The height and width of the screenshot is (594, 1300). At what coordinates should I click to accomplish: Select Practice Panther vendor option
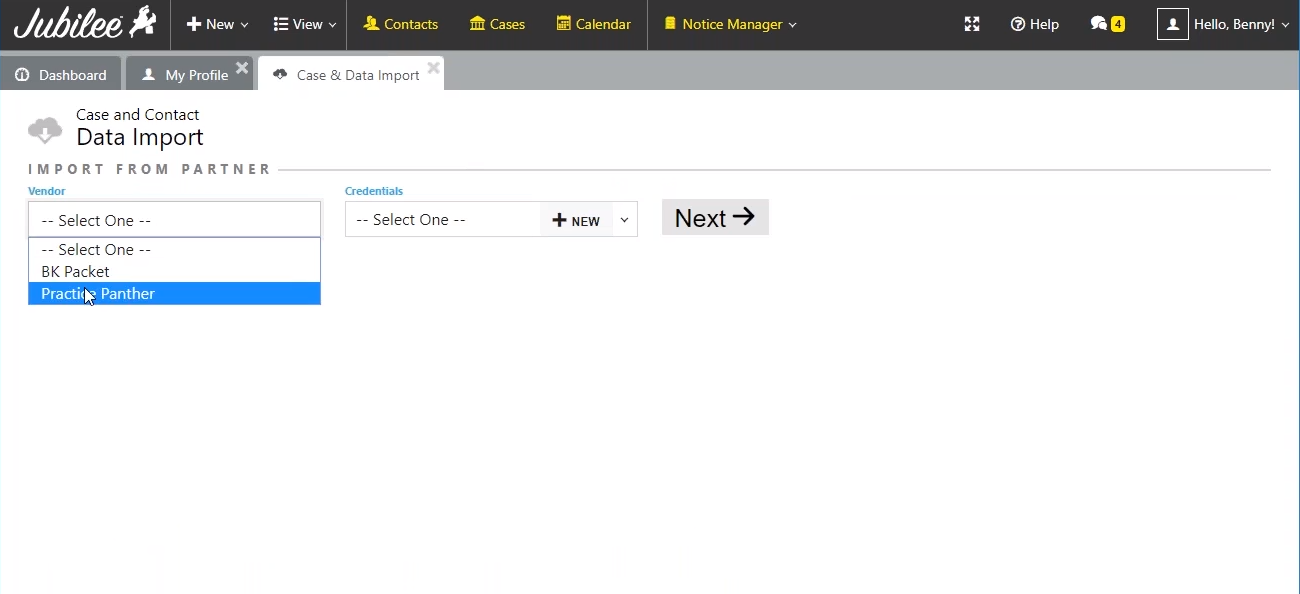[174, 294]
